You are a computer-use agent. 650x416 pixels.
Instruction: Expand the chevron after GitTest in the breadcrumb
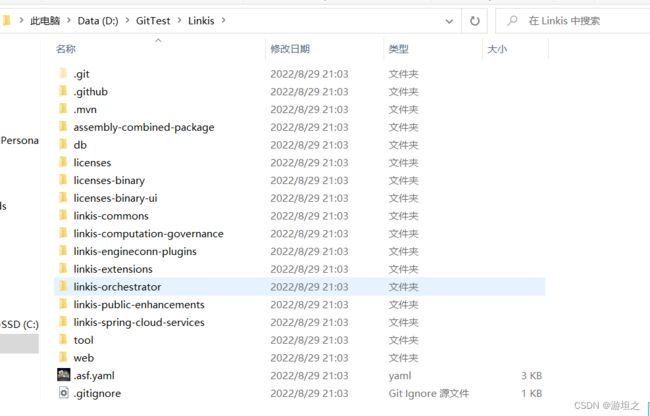[x=179, y=20]
